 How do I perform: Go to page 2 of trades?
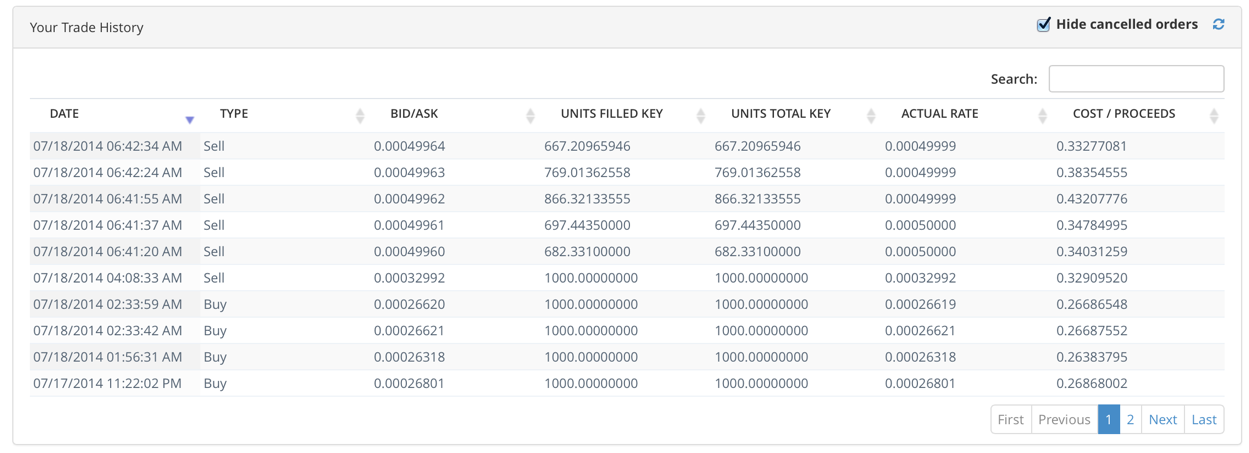[x=1130, y=420]
